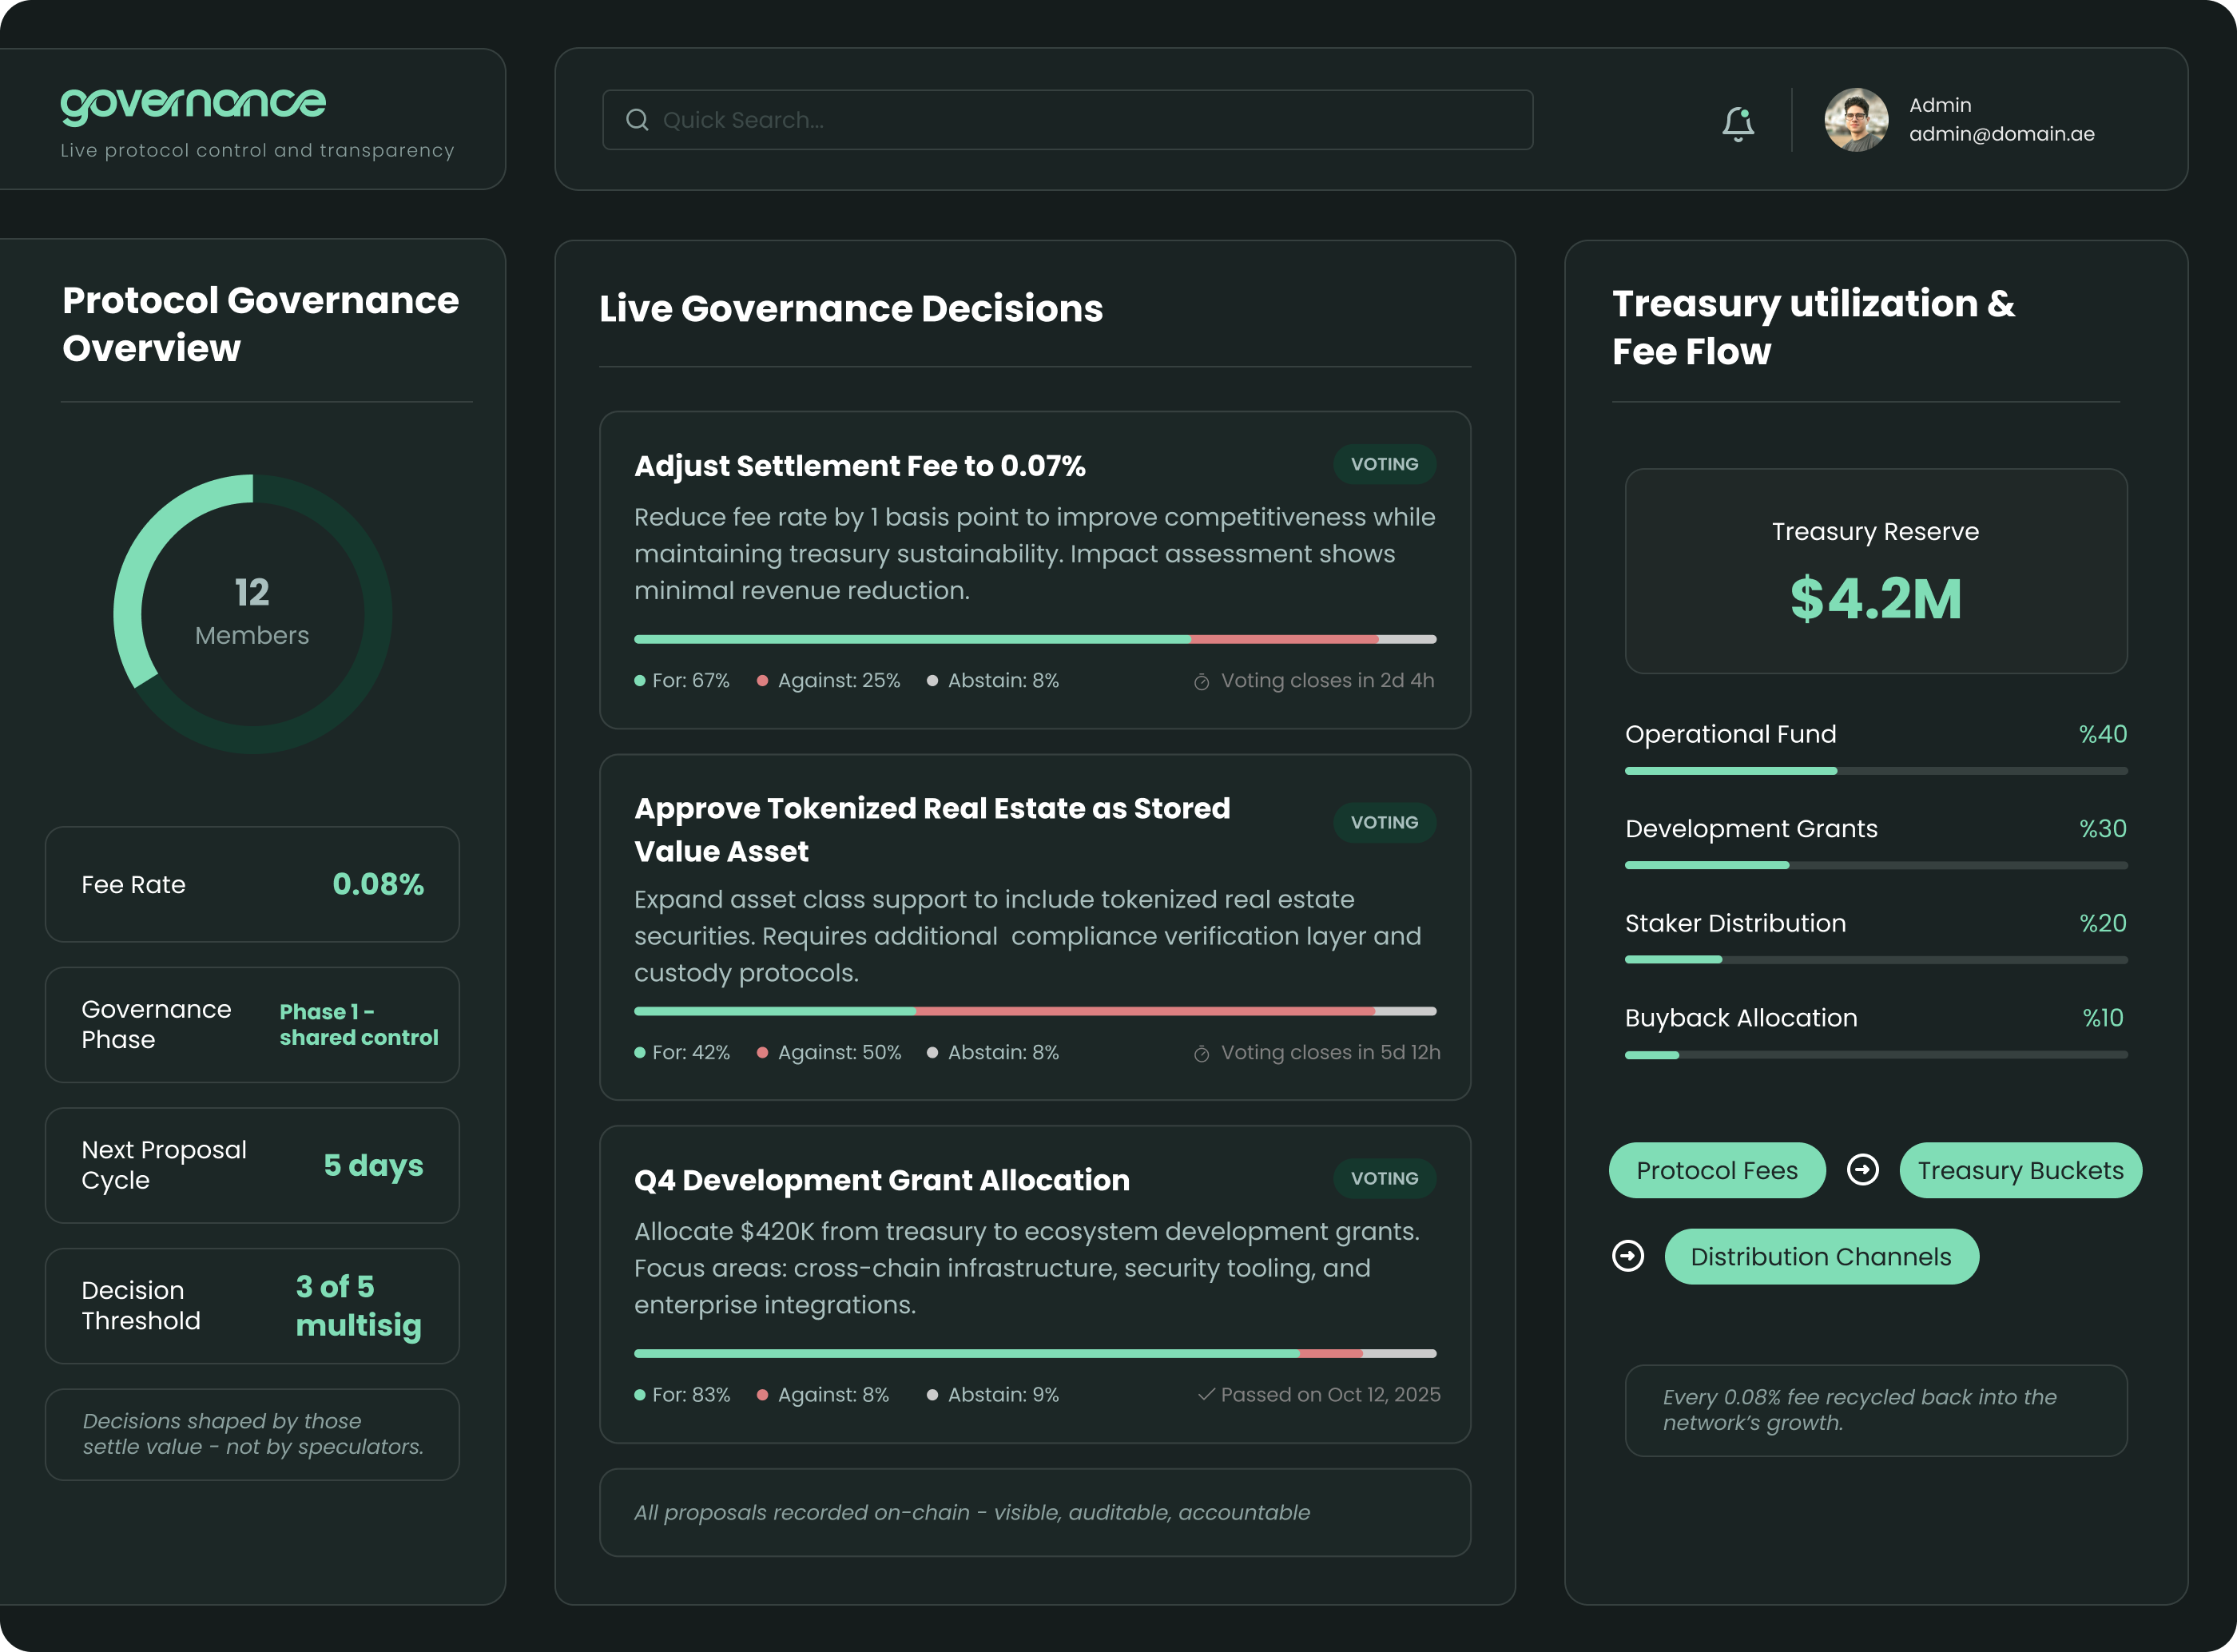Screen dimensions: 2237x1652
Task: Click timer icon beside 'Voting closes in 2d 4h'
Action: (1201, 682)
